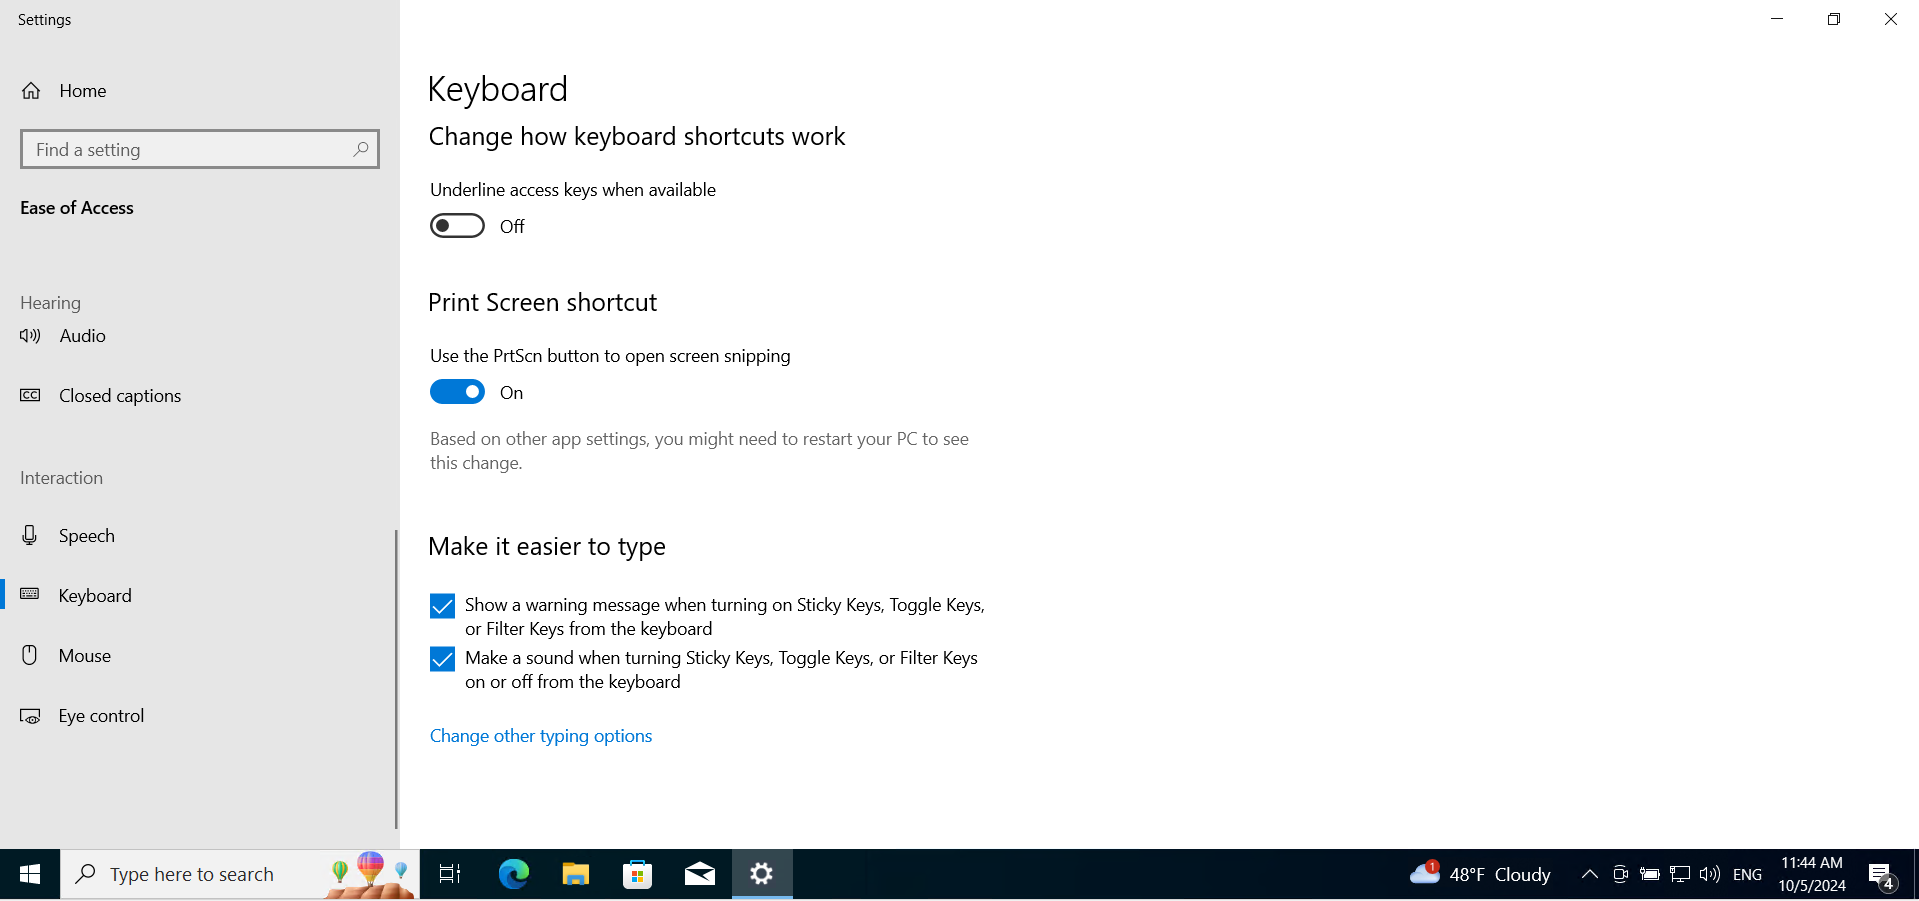This screenshot has width=1919, height=901.
Task: Click Settings gear on taskbar
Action: [762, 875]
